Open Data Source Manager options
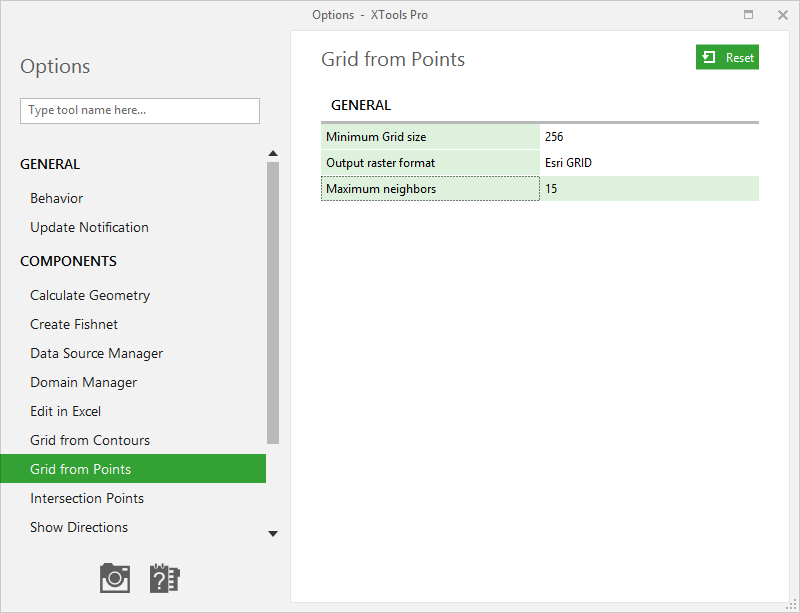Image resolution: width=800 pixels, height=613 pixels. pyautogui.click(x=96, y=354)
